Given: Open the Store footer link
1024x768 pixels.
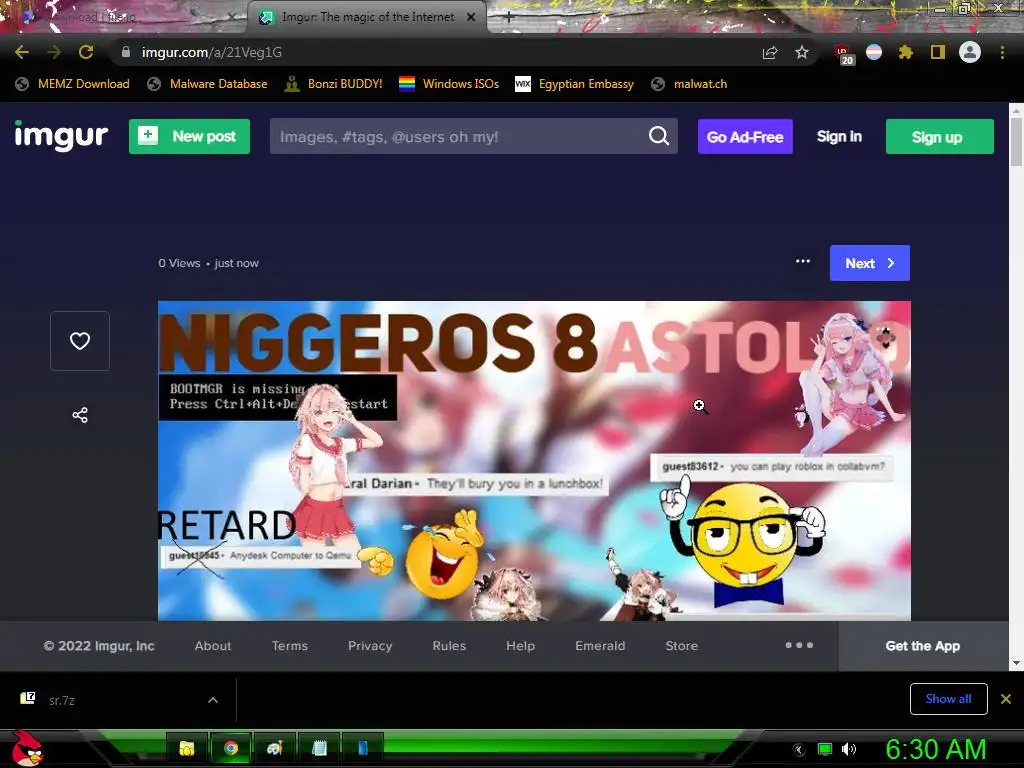Looking at the screenshot, I should (x=682, y=646).
